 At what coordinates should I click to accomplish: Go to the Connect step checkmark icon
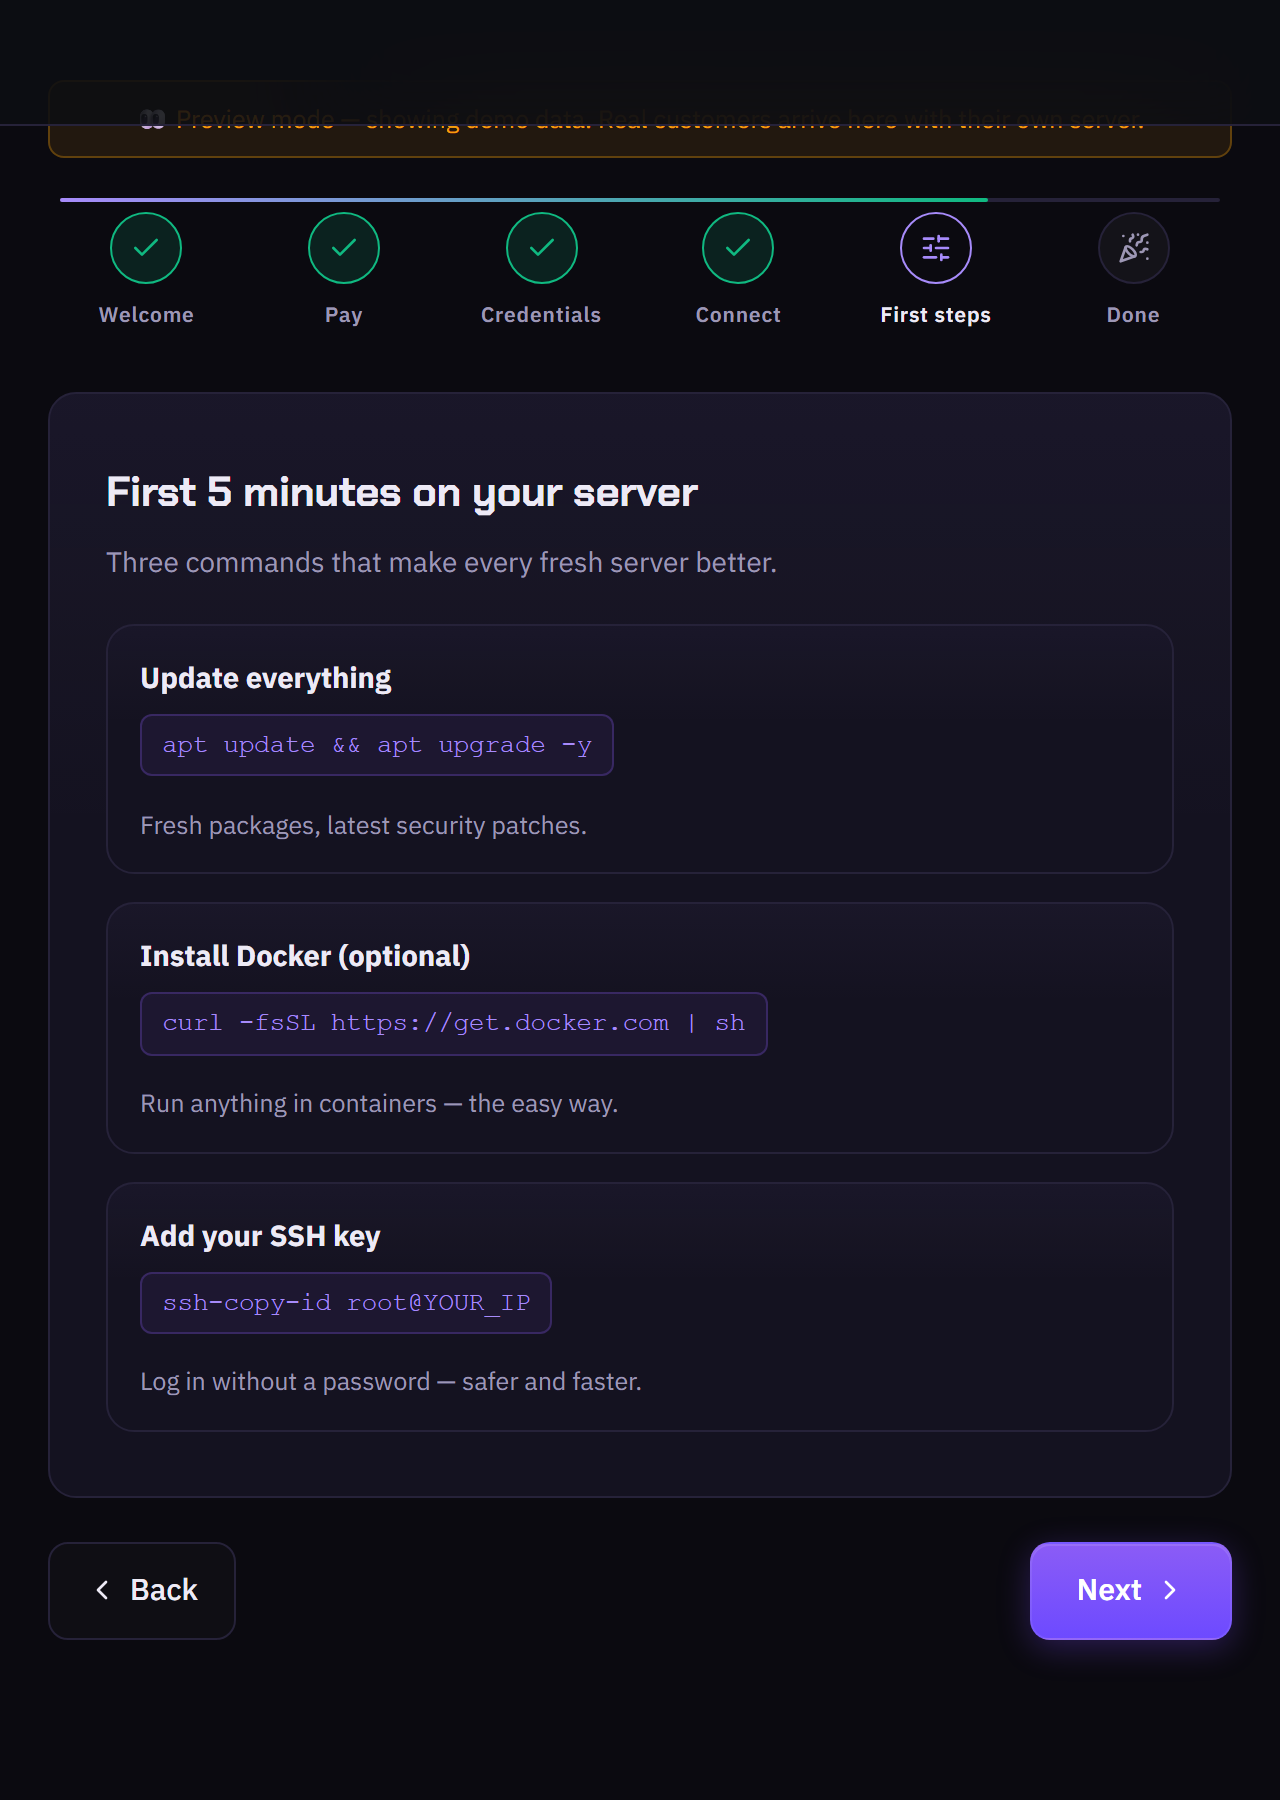[x=738, y=248]
